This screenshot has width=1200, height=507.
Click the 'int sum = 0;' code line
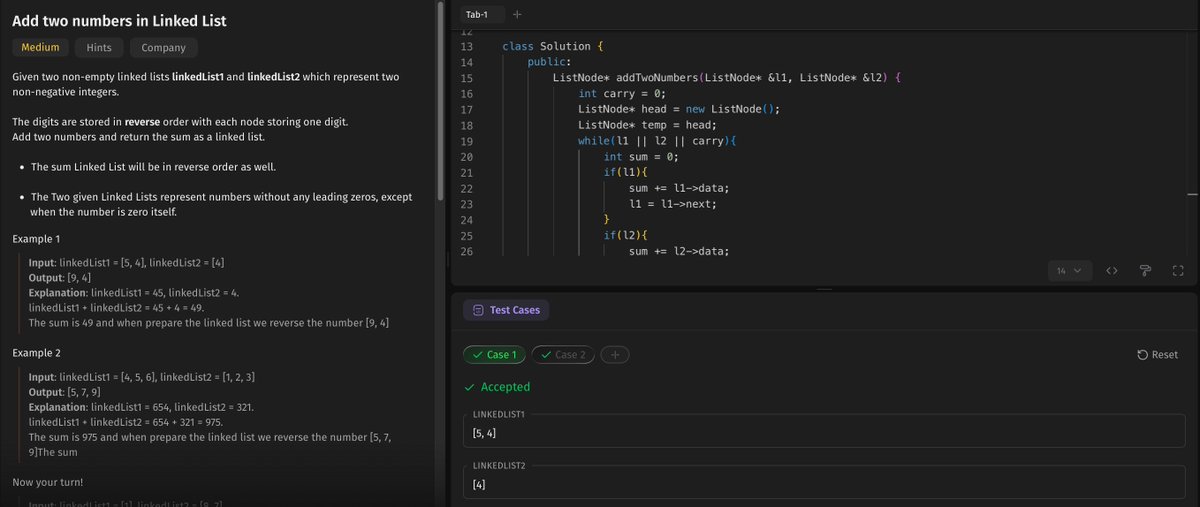pos(641,157)
